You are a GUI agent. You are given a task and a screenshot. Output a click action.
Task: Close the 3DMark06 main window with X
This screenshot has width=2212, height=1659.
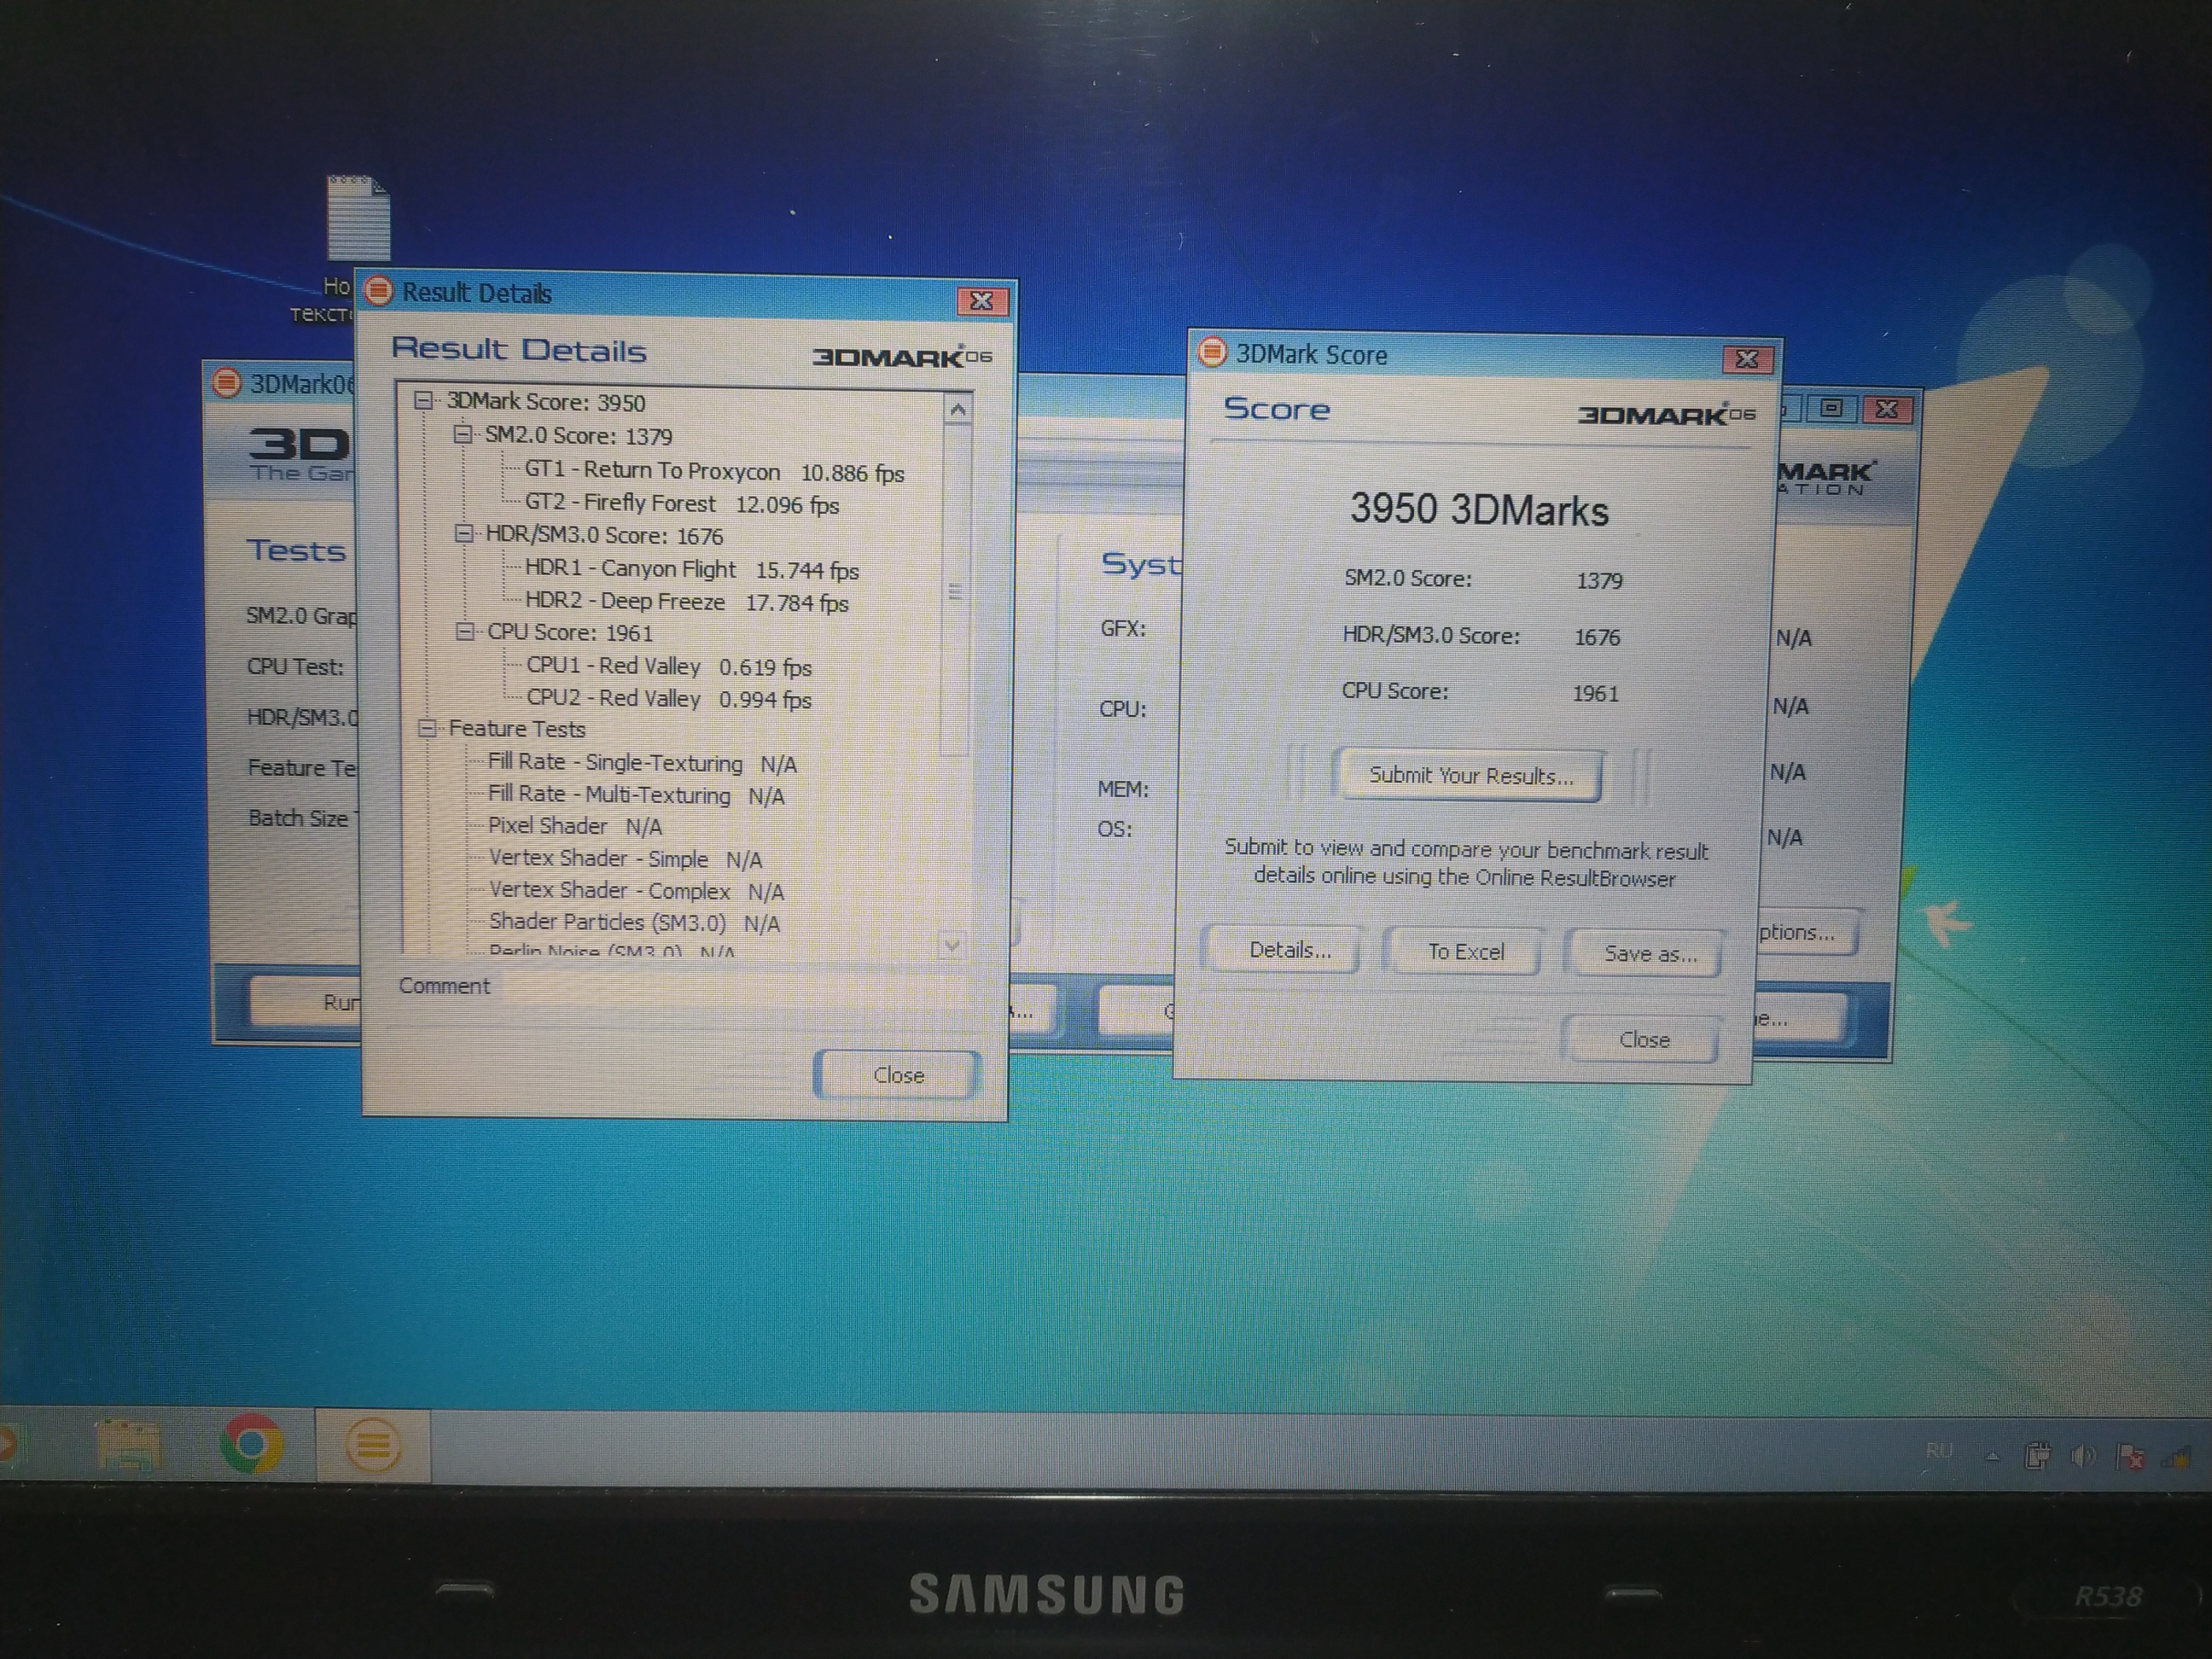coord(1887,409)
